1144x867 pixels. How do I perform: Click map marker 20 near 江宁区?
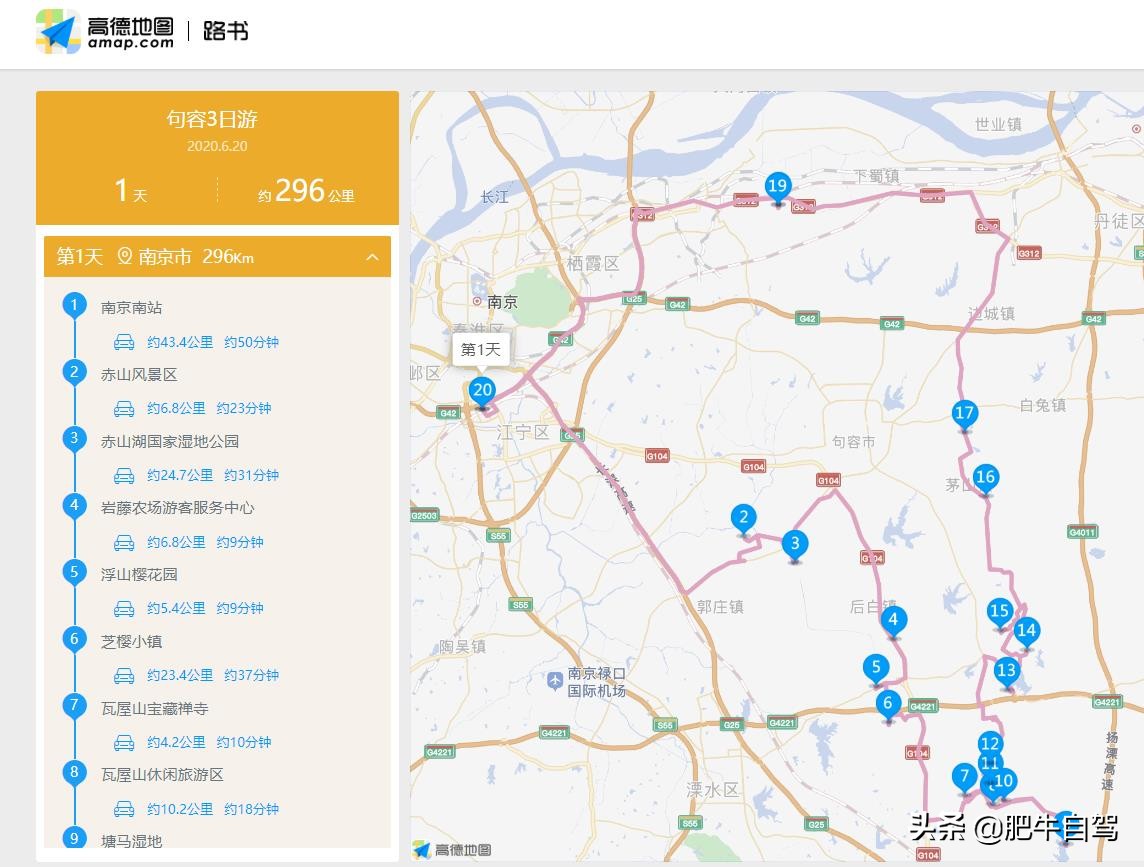[483, 390]
